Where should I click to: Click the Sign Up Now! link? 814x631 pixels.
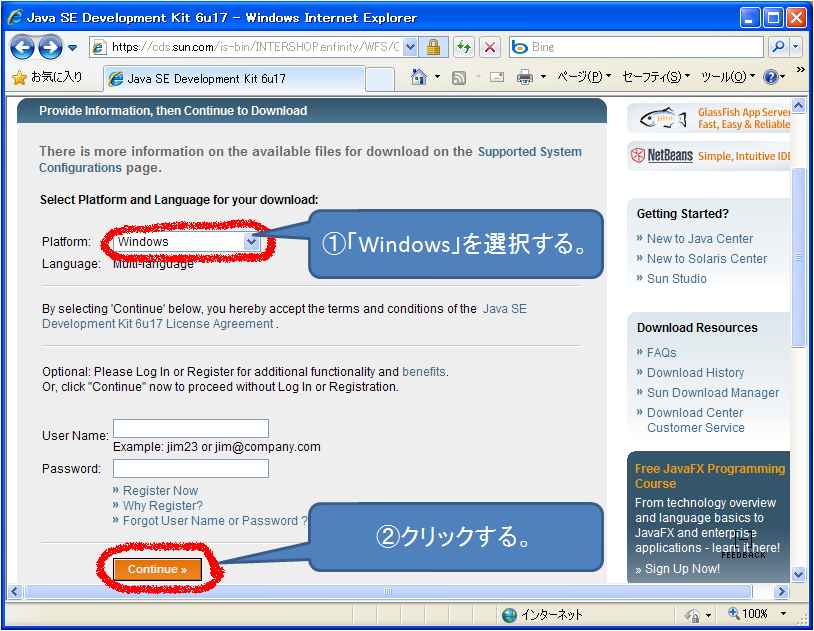point(682,569)
